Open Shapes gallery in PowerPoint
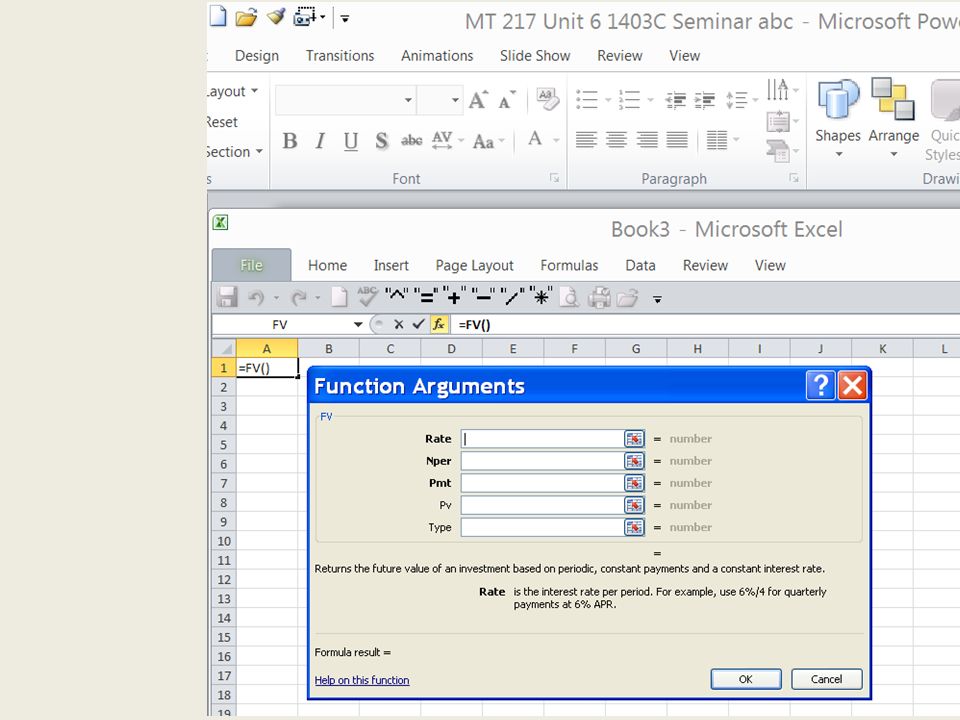The height and width of the screenshot is (720, 960). point(838,118)
